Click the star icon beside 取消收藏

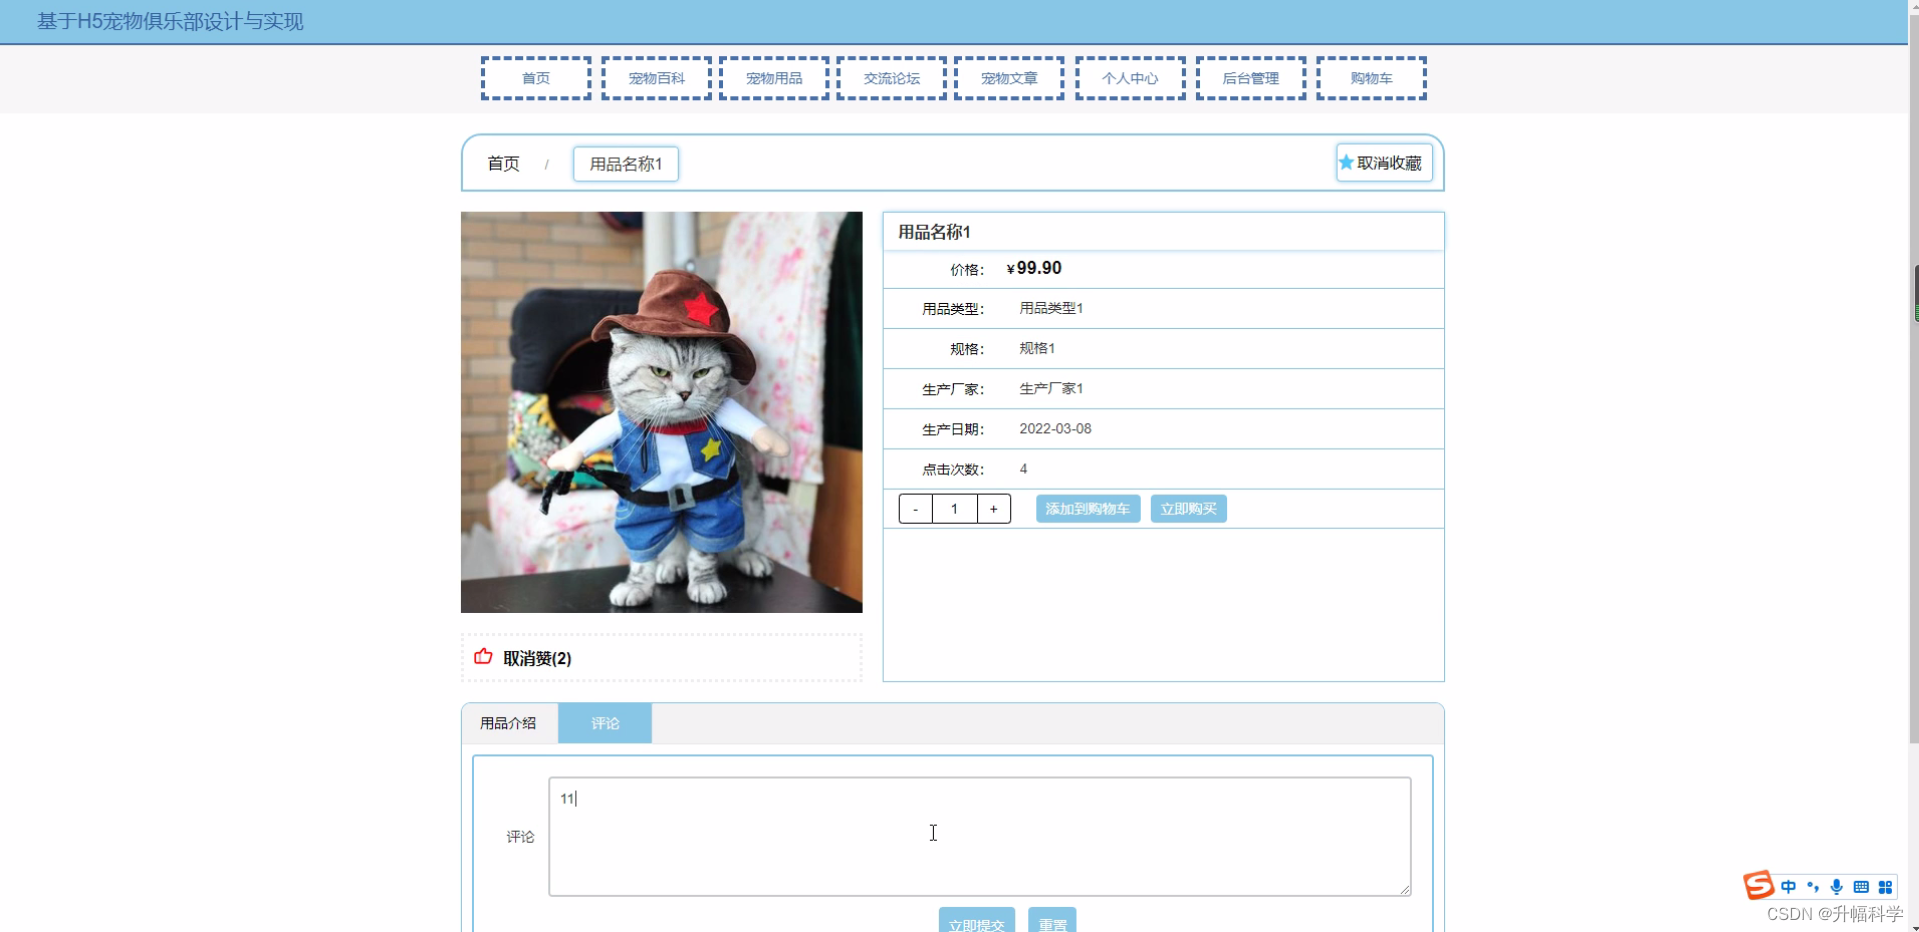(1345, 162)
